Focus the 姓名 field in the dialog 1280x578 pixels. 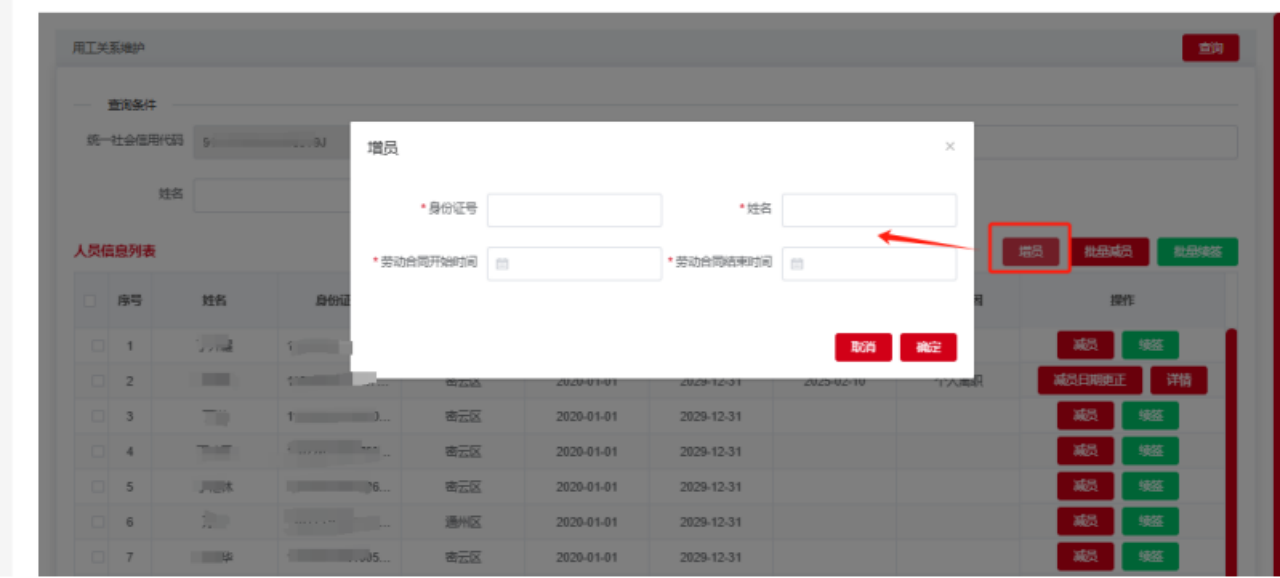click(x=868, y=210)
